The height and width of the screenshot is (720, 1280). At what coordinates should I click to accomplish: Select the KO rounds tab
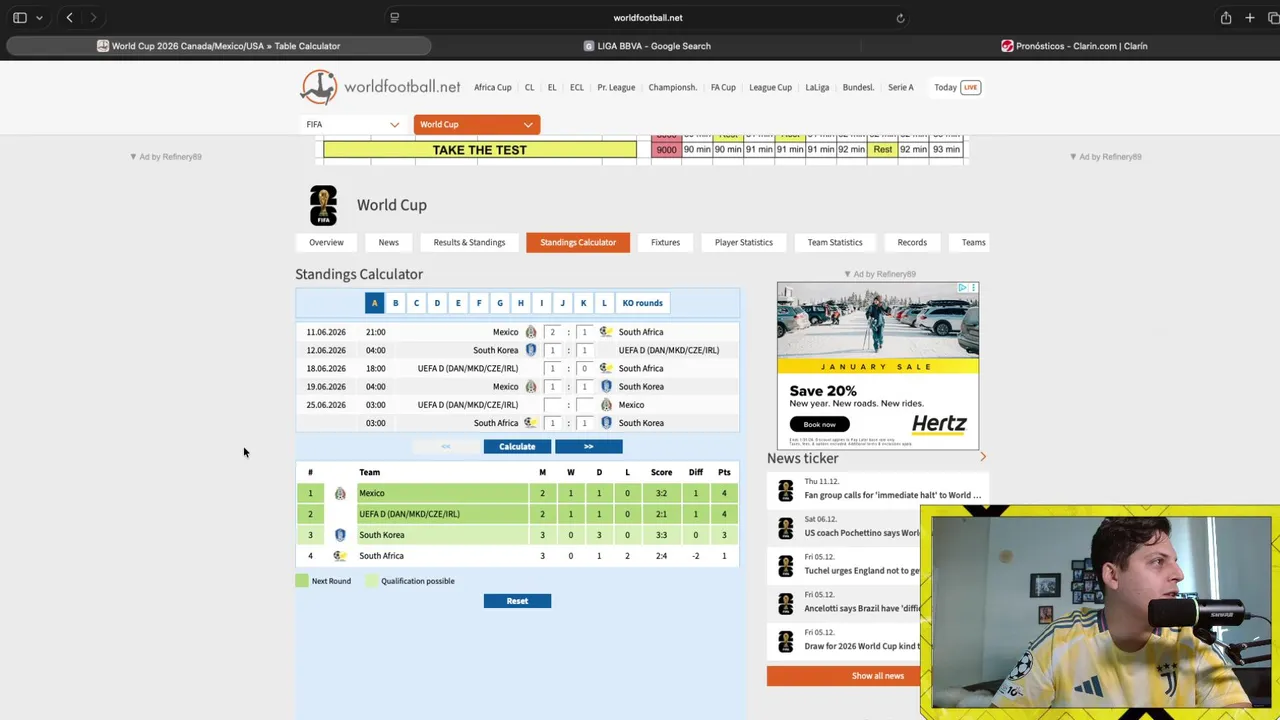point(642,303)
